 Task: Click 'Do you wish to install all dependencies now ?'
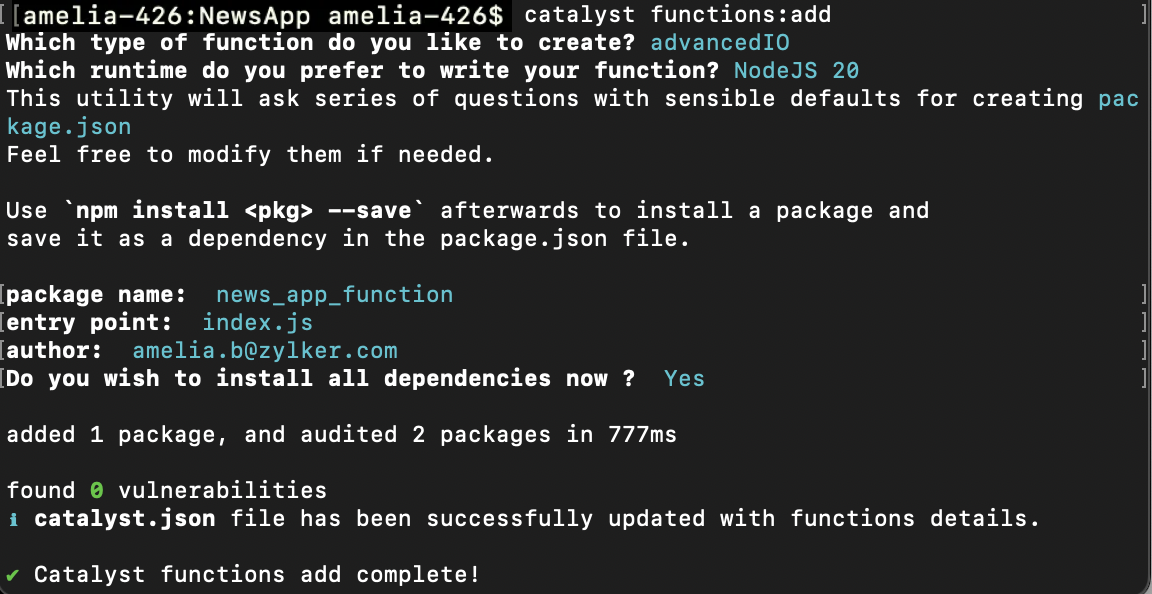coord(320,379)
